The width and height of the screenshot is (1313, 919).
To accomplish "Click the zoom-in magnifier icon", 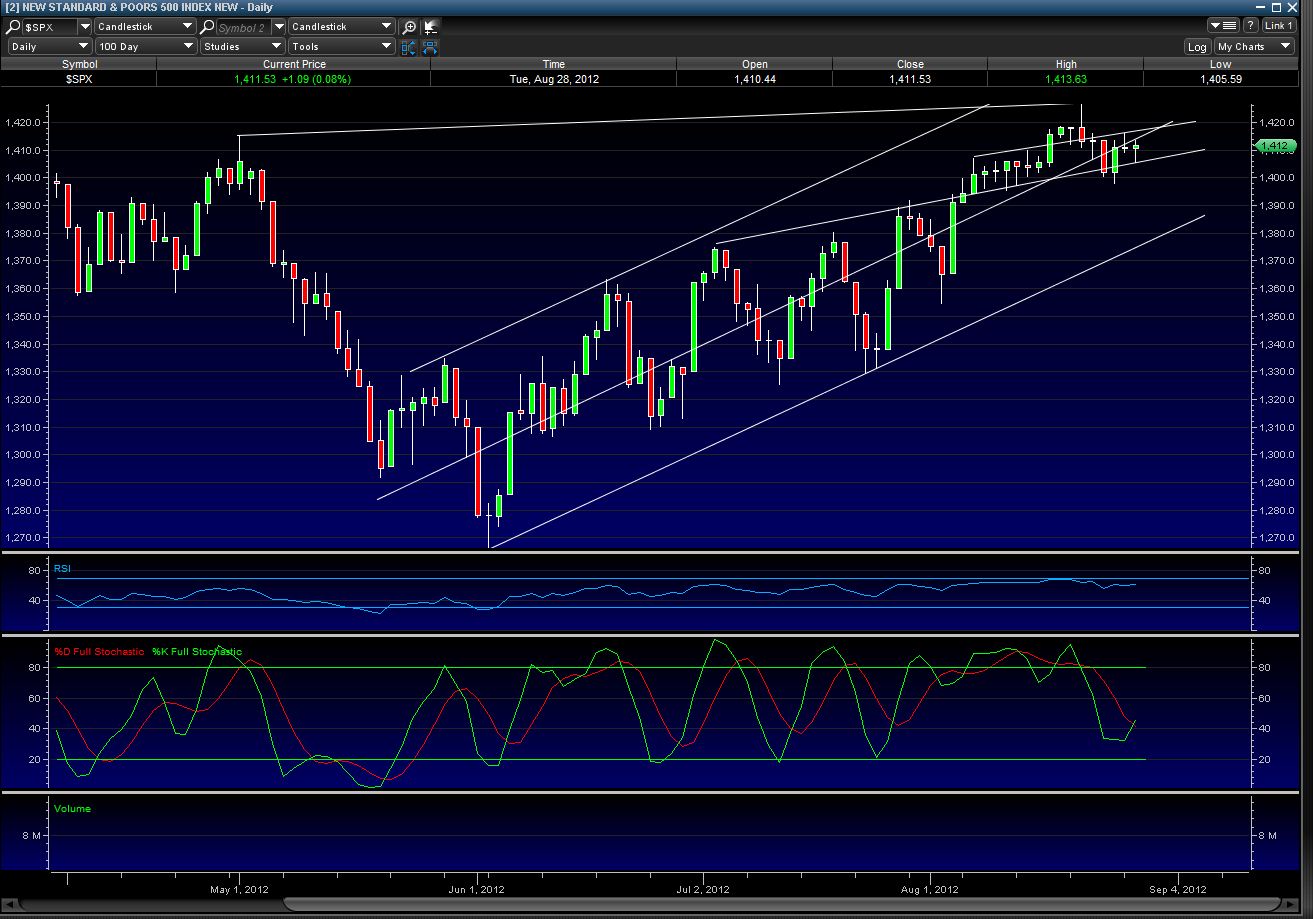I will click(408, 27).
